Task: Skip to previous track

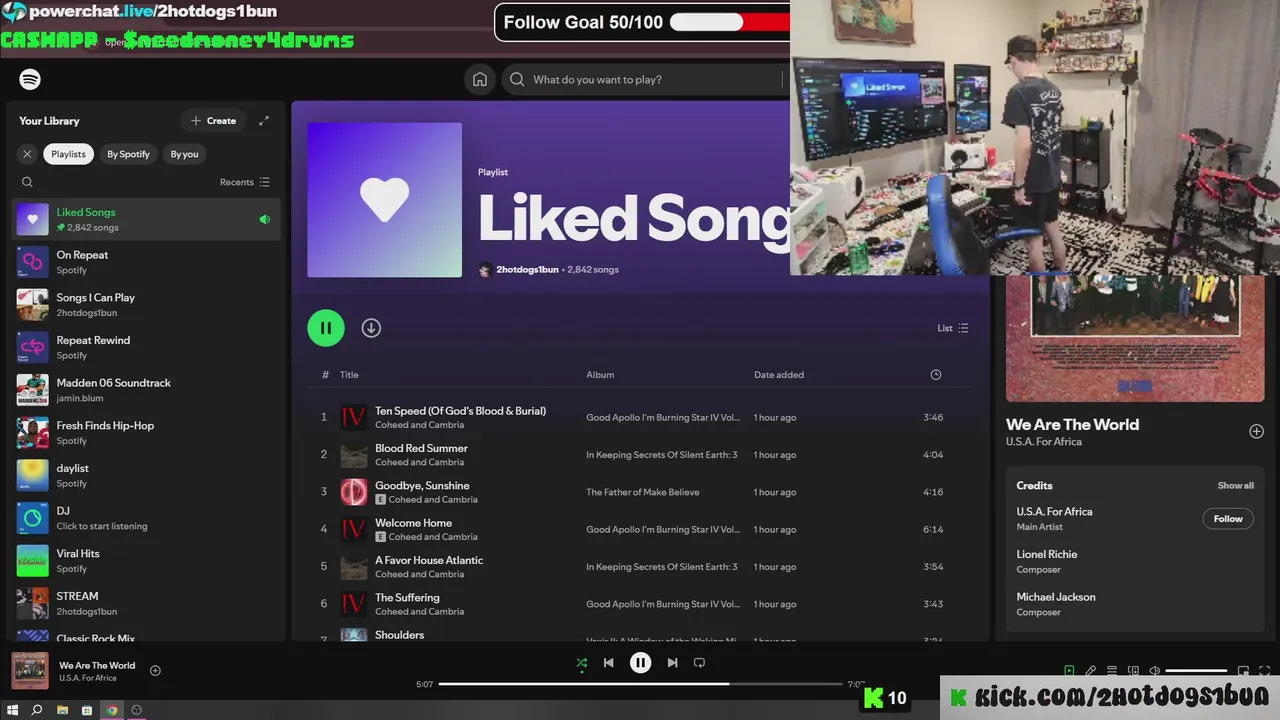Action: 608,663
